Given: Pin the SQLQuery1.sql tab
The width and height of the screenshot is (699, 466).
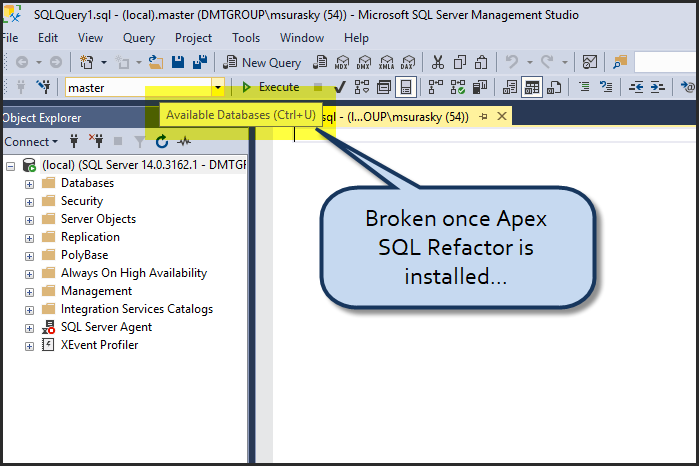Looking at the screenshot, I should 483,117.
